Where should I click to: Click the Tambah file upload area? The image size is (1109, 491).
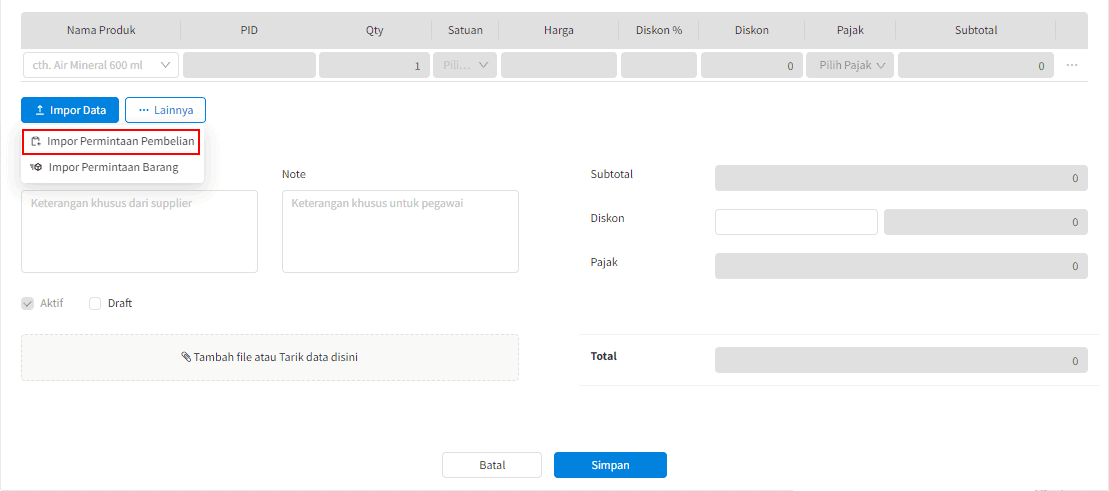[270, 357]
